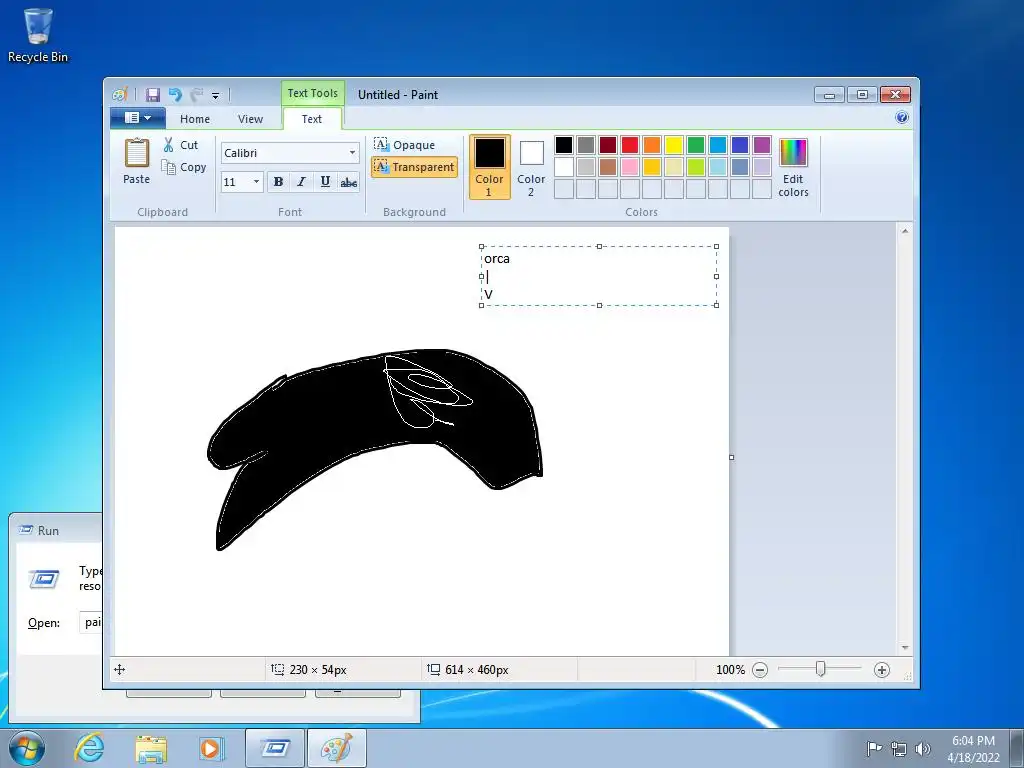Open Edit colors dialog

point(793,168)
